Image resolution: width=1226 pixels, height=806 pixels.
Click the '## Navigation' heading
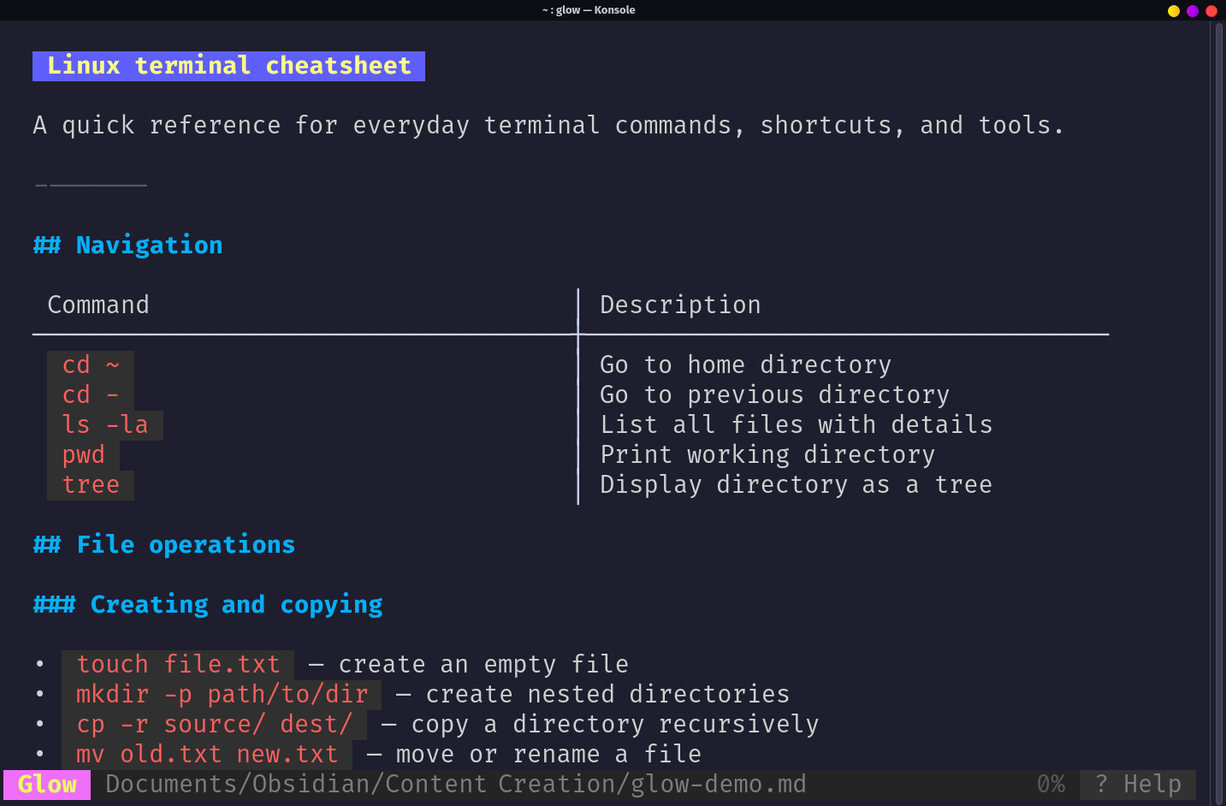128,245
